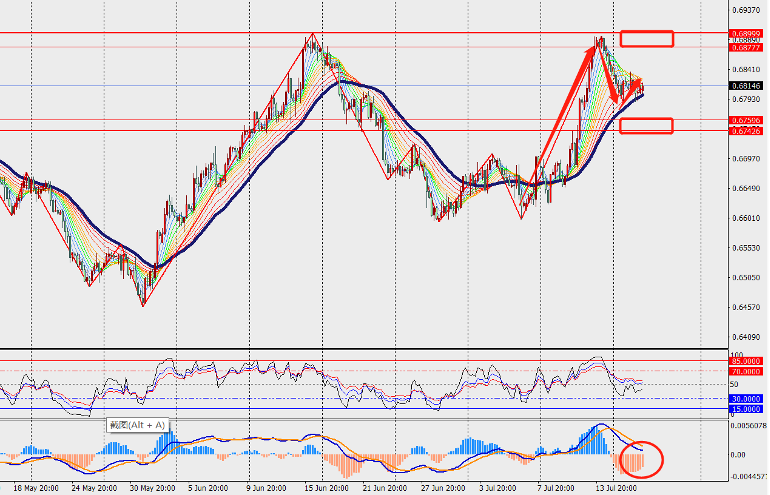The image size is (770, 495).
Task: Click the 21 Jun 20:00 time label
Action: click(385, 488)
